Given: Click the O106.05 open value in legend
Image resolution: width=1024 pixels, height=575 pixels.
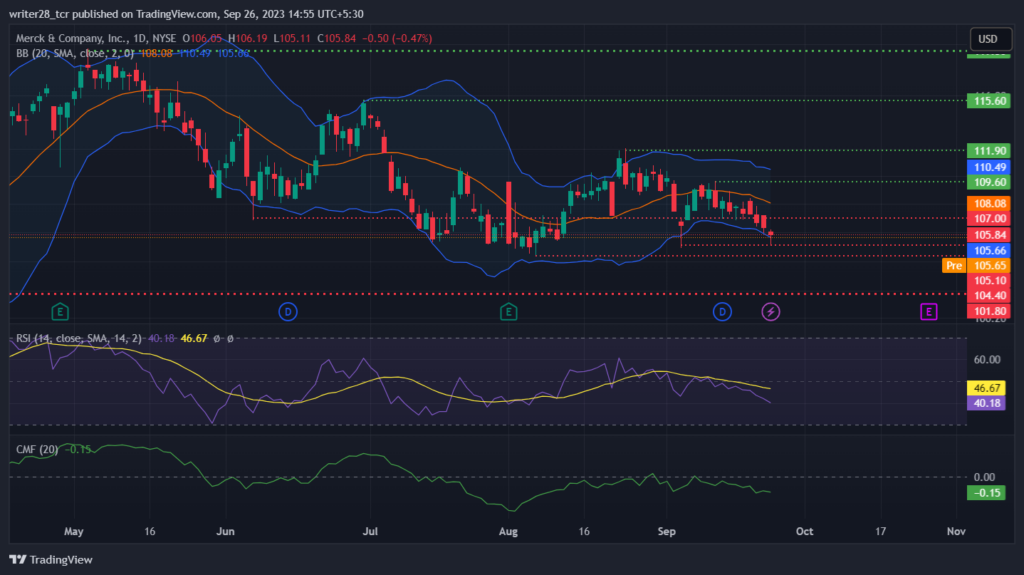Looking at the screenshot, I should 202,39.
